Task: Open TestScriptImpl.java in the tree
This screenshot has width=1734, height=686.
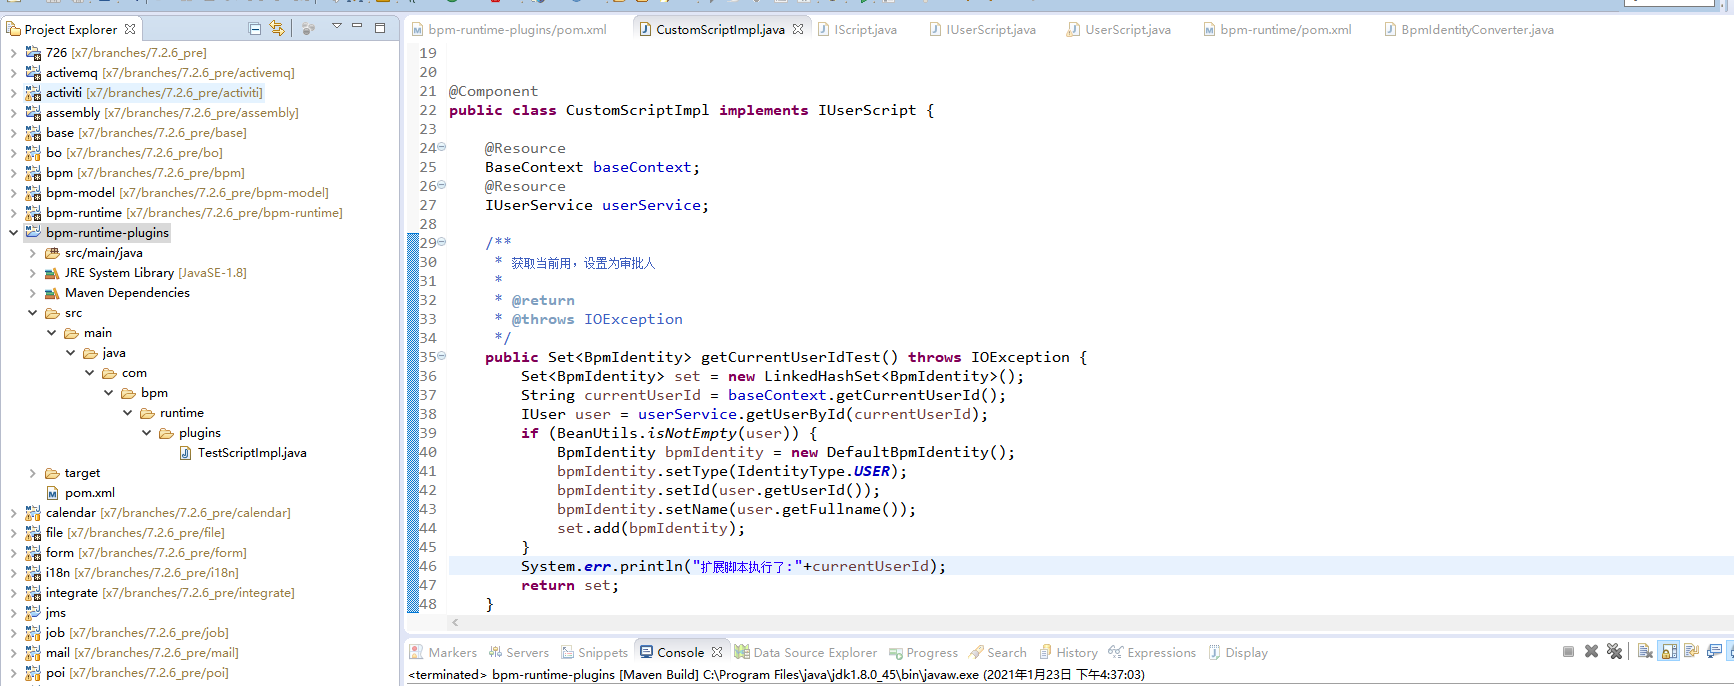Action: tap(252, 453)
